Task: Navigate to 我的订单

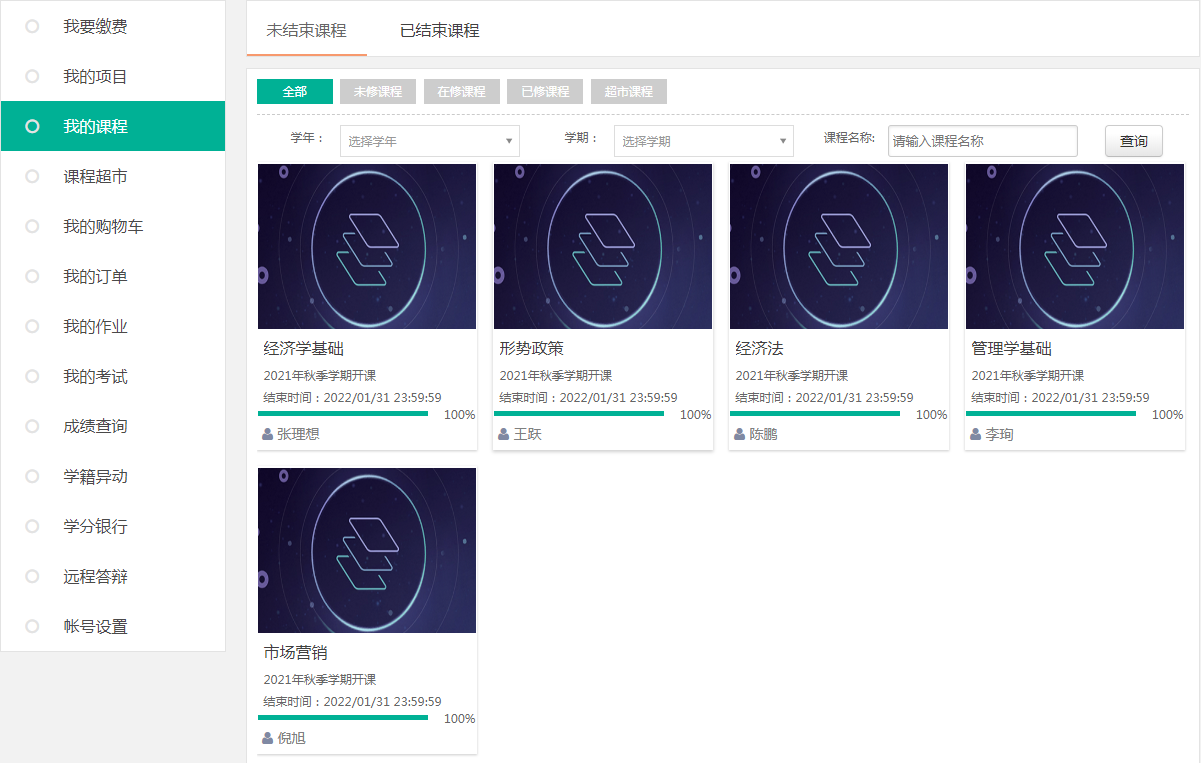Action: pos(113,276)
